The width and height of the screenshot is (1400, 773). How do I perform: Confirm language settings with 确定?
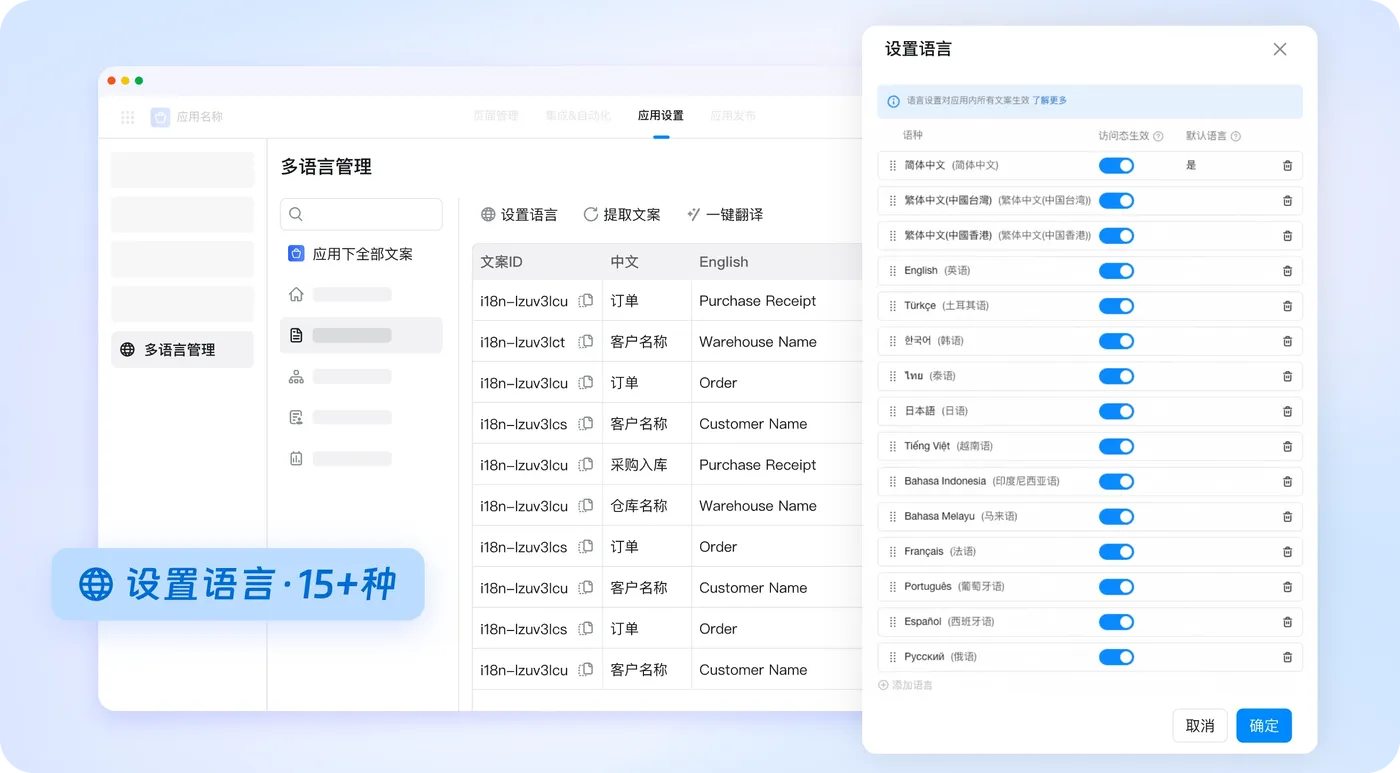(x=1264, y=726)
